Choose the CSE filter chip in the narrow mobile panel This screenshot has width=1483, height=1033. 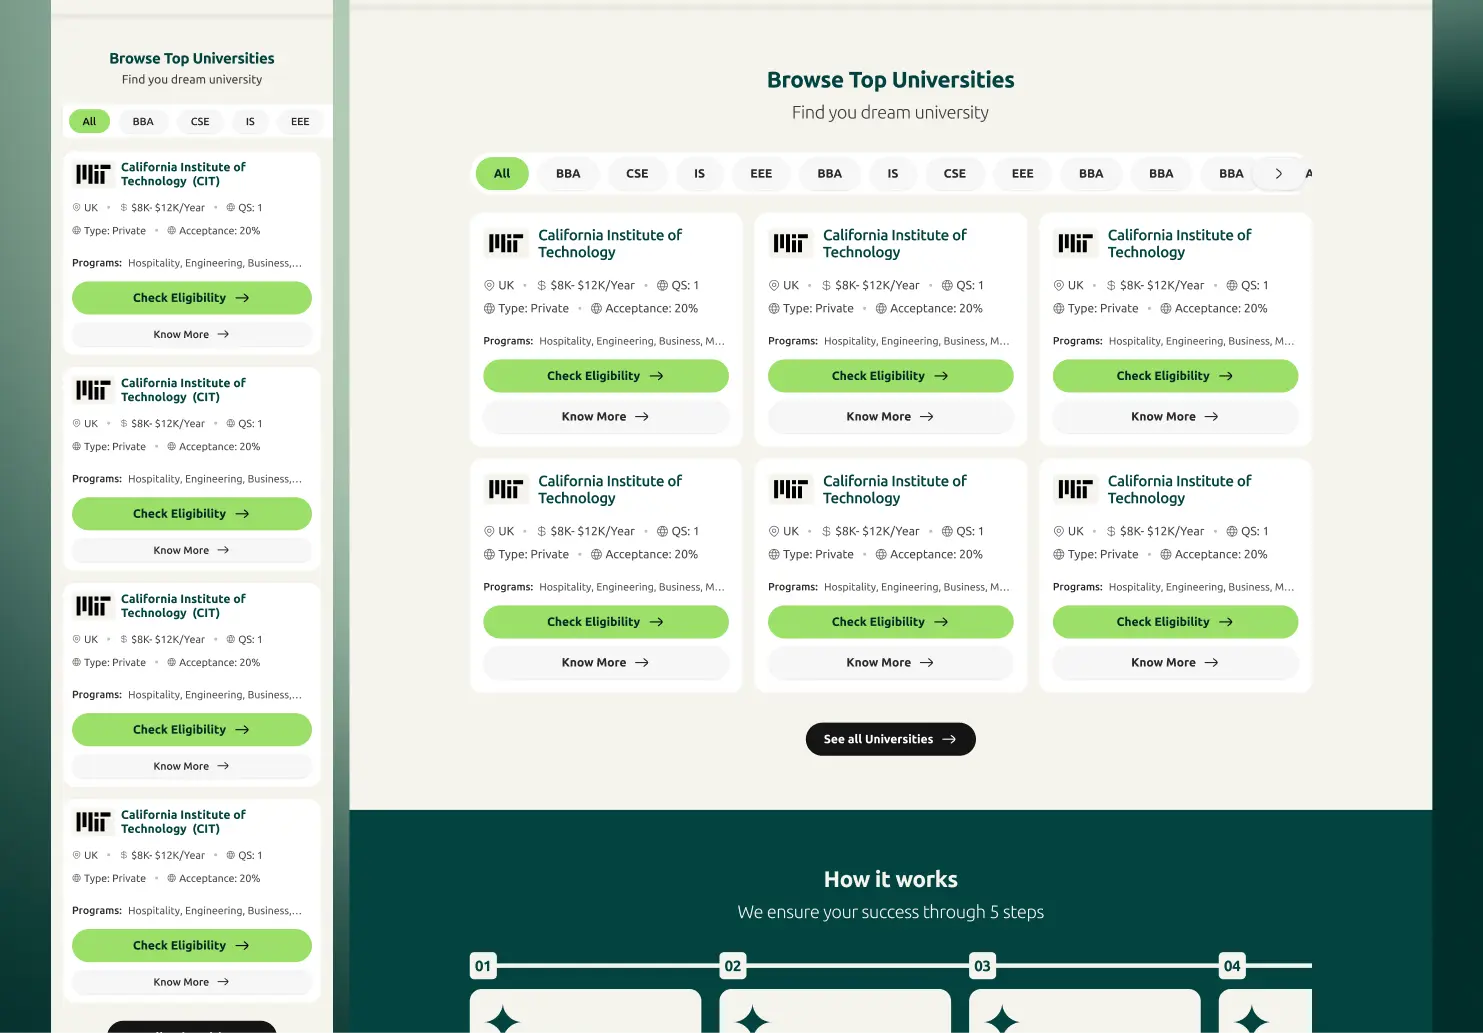click(x=200, y=122)
